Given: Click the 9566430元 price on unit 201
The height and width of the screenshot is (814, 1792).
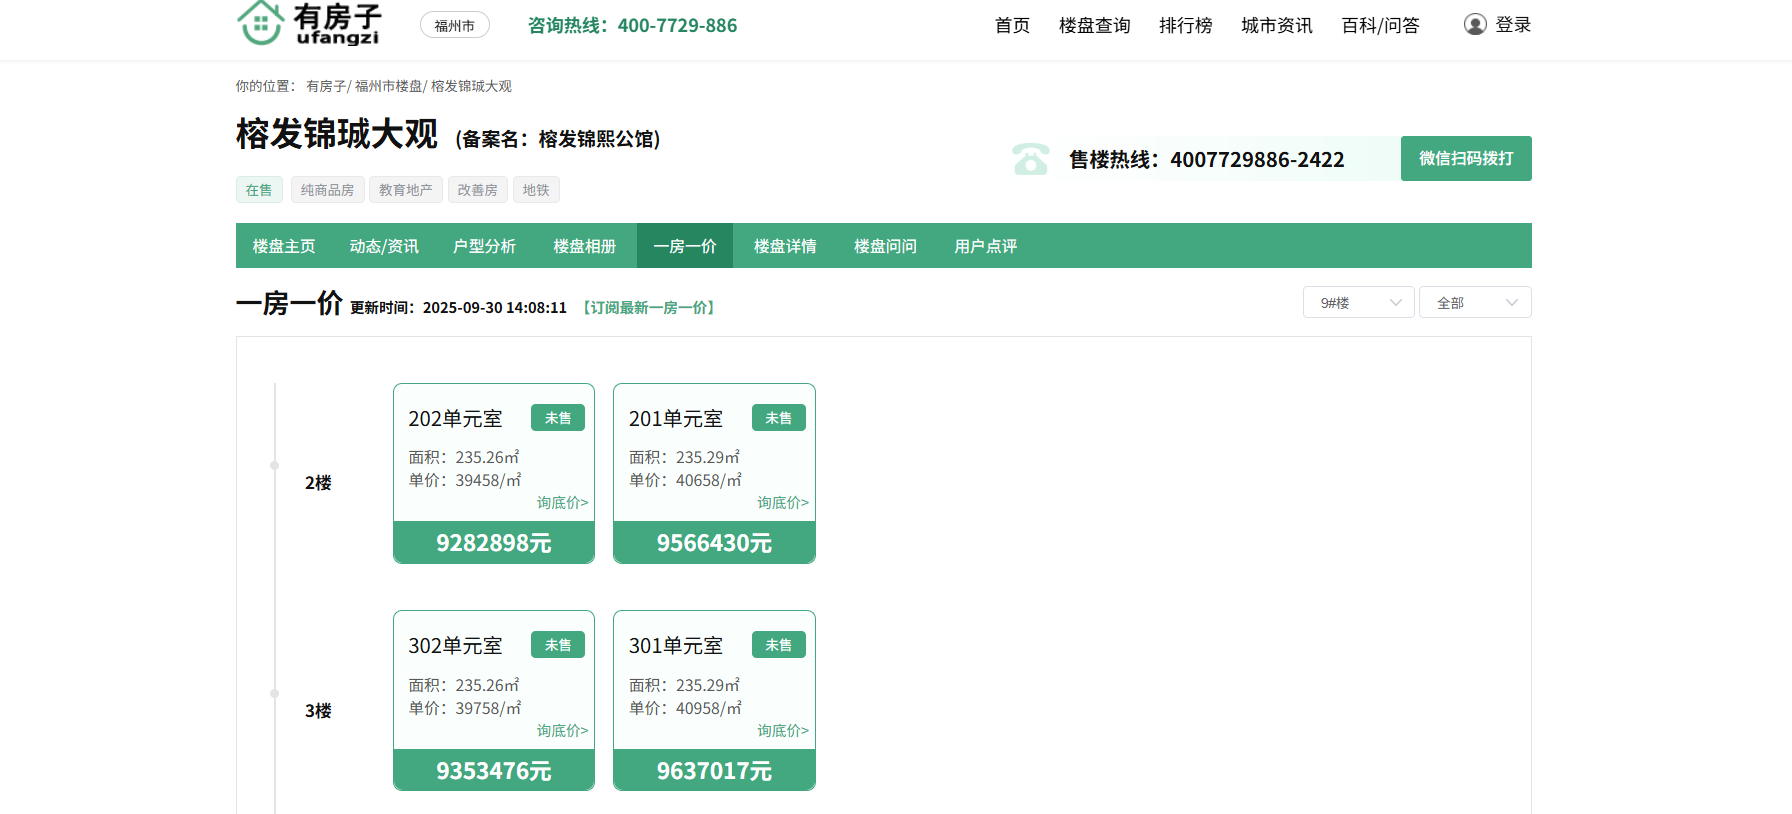Looking at the screenshot, I should coord(714,543).
